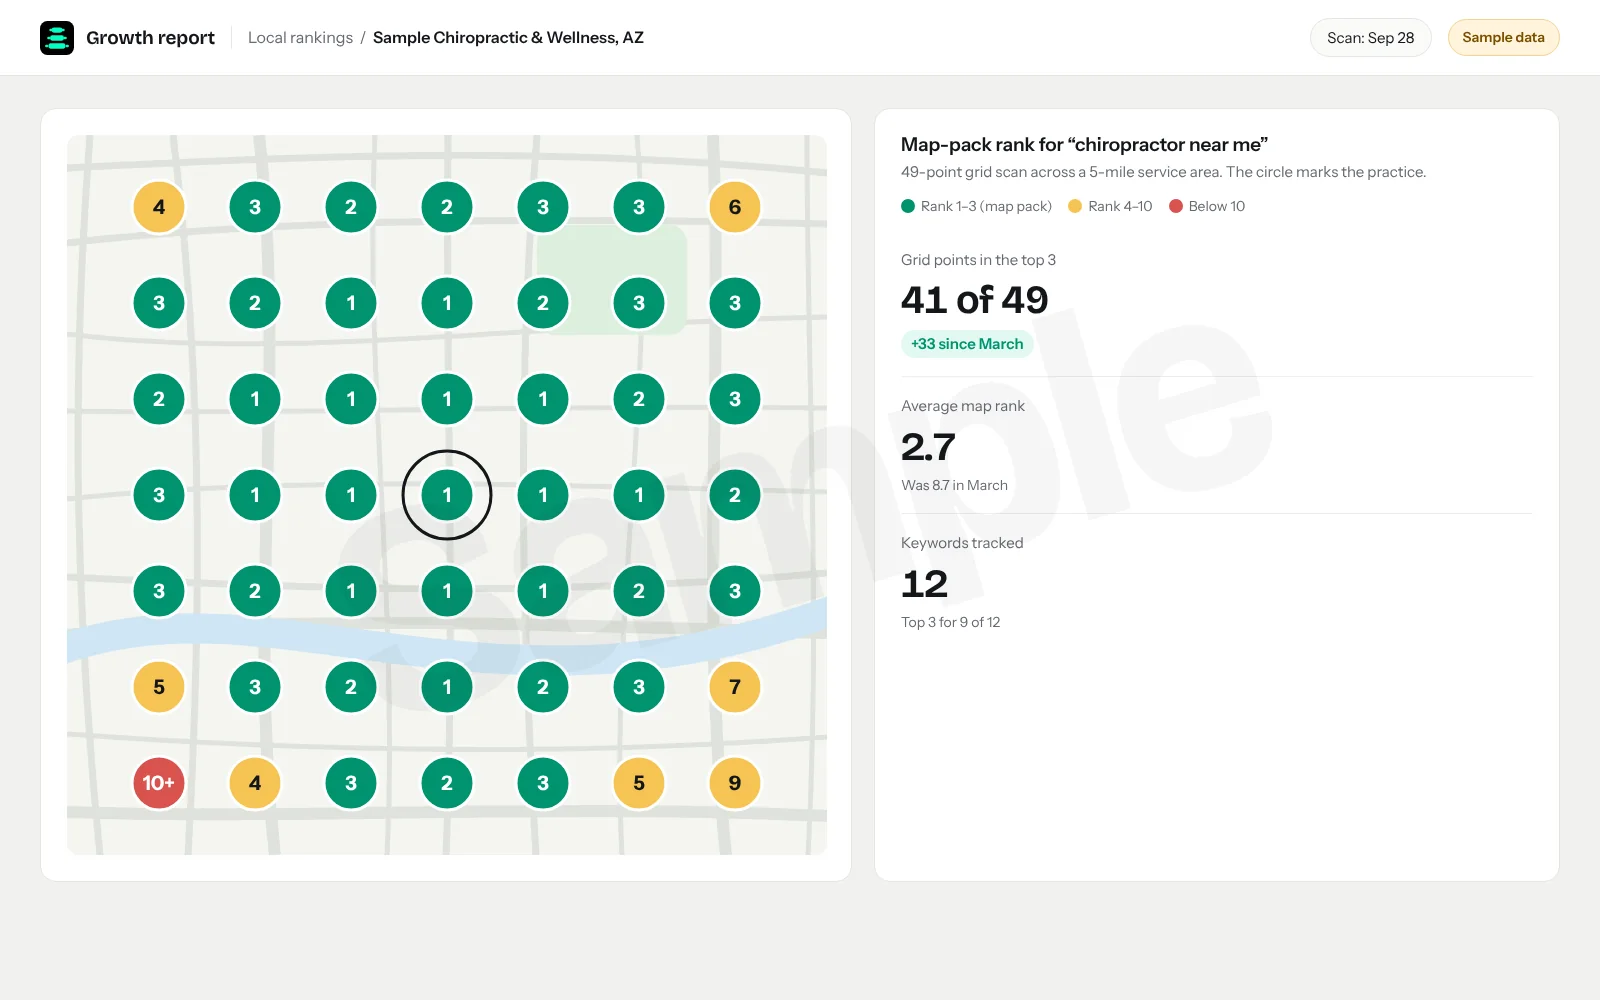This screenshot has height=1000, width=1600.
Task: Click green Rank 1–3 legend dot
Action: (x=908, y=206)
